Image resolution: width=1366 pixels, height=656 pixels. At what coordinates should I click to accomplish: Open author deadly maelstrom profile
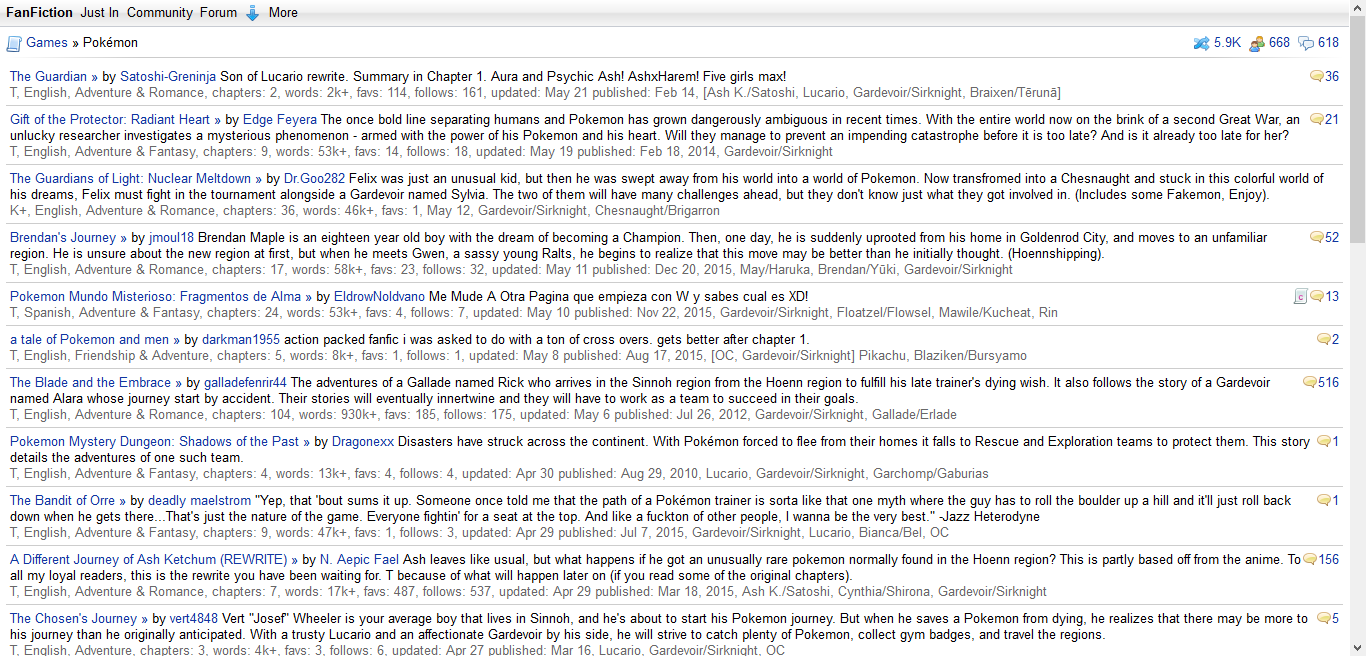[200, 500]
